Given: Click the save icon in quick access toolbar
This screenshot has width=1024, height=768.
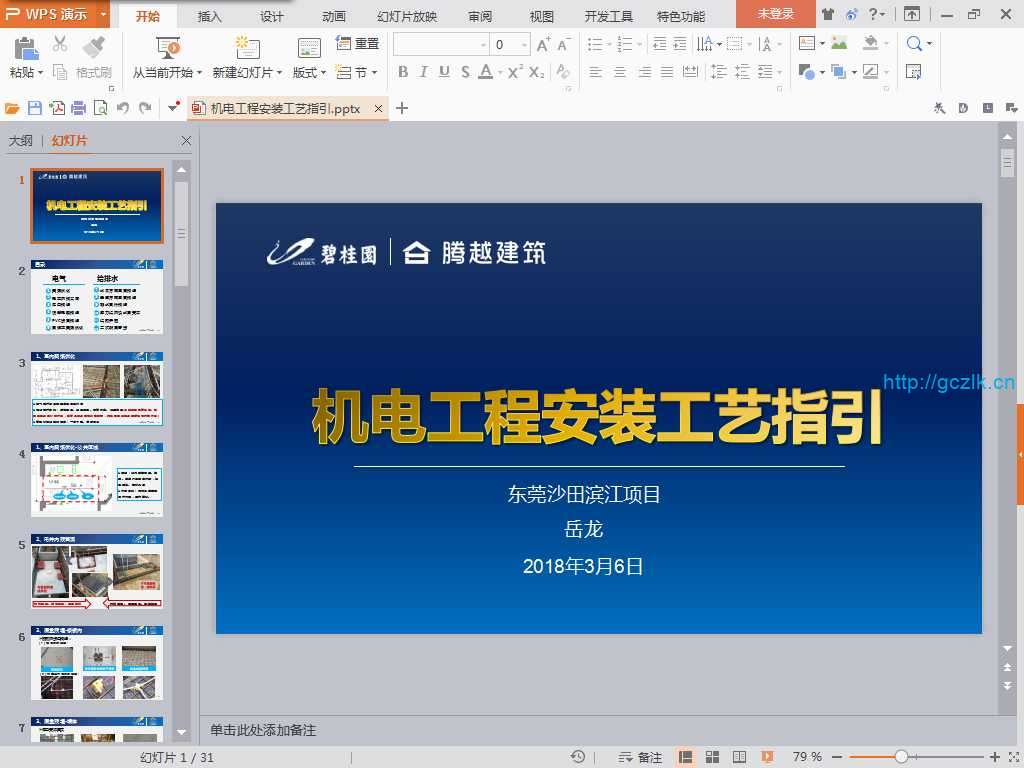Looking at the screenshot, I should click(35, 108).
